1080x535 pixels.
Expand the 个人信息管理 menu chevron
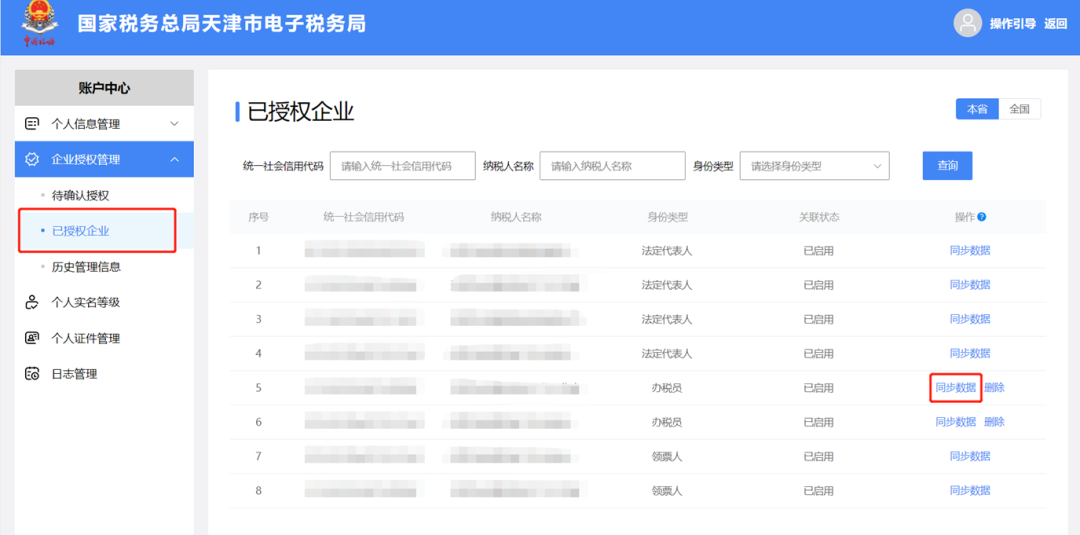(x=174, y=124)
